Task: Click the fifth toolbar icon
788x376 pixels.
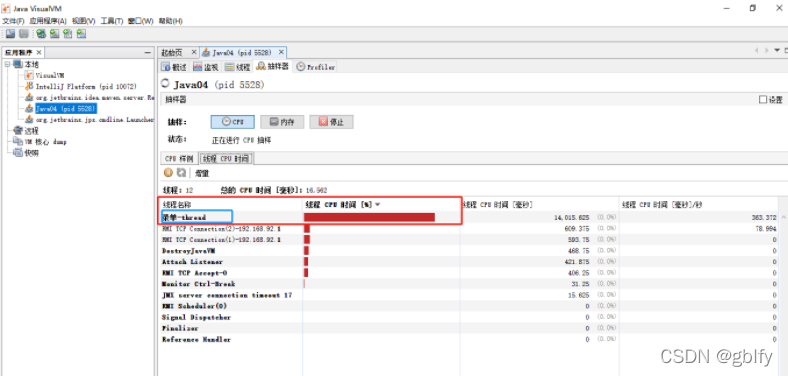Action: 68,34
